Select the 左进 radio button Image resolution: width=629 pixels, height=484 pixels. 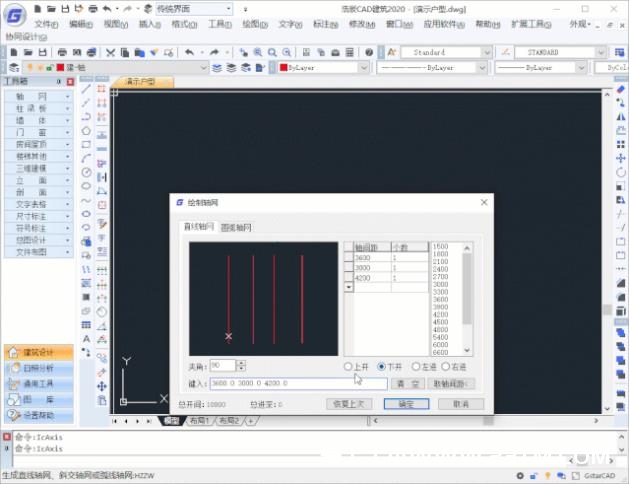coord(416,367)
